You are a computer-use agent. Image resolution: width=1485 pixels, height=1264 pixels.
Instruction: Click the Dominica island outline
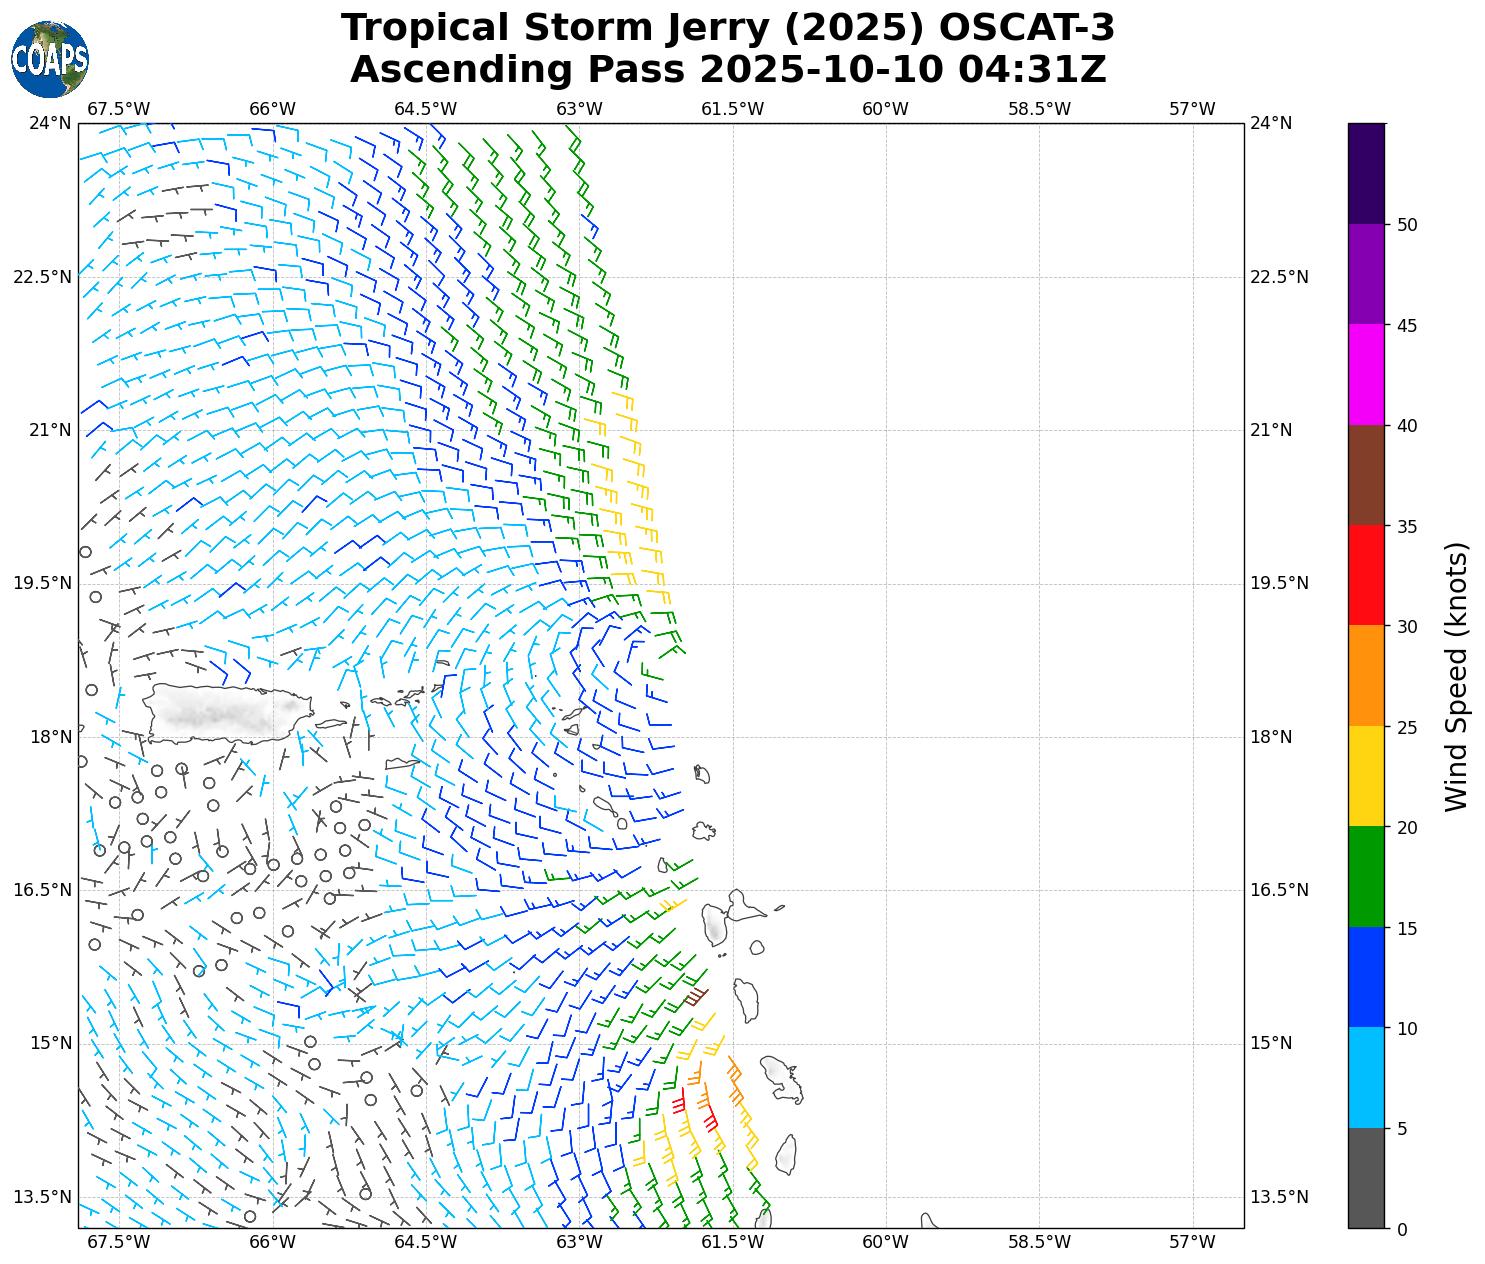746,999
